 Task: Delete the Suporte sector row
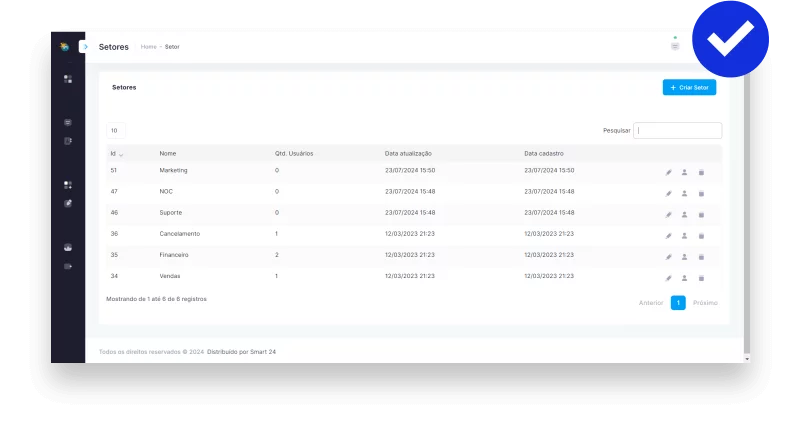point(701,215)
